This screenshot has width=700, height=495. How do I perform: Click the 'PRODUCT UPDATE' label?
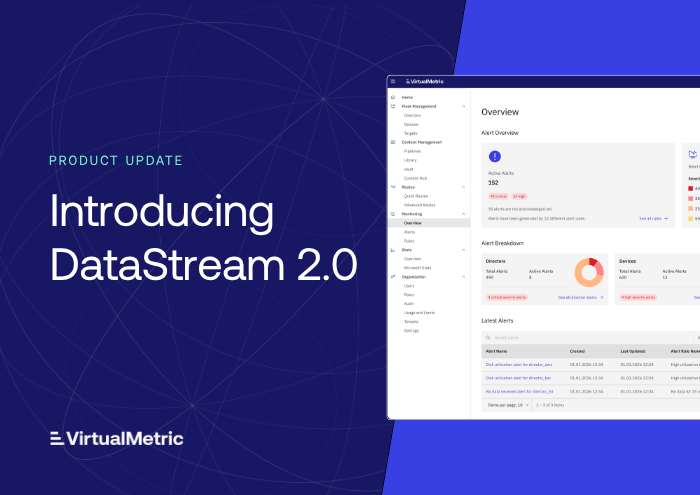[x=116, y=161]
